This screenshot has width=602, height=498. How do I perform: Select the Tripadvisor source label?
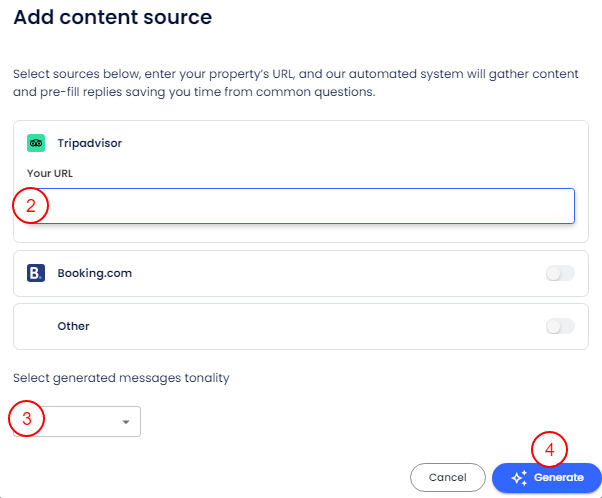[89, 143]
